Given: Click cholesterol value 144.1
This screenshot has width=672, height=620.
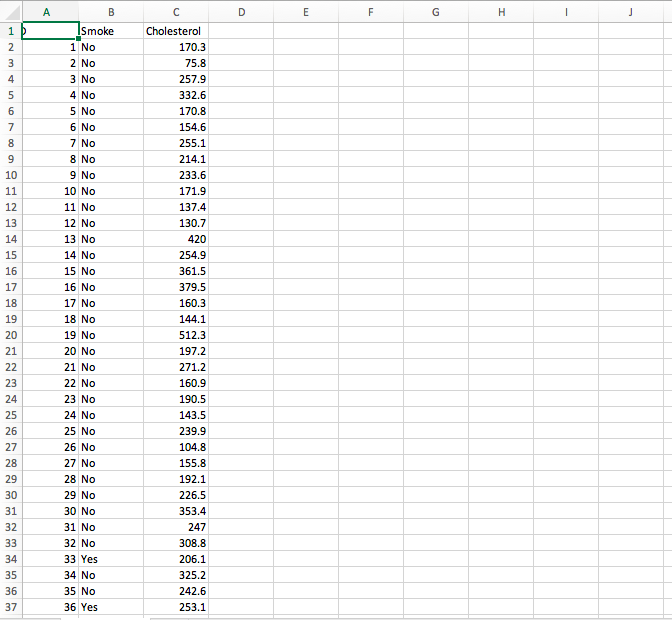Looking at the screenshot, I should [x=176, y=319].
